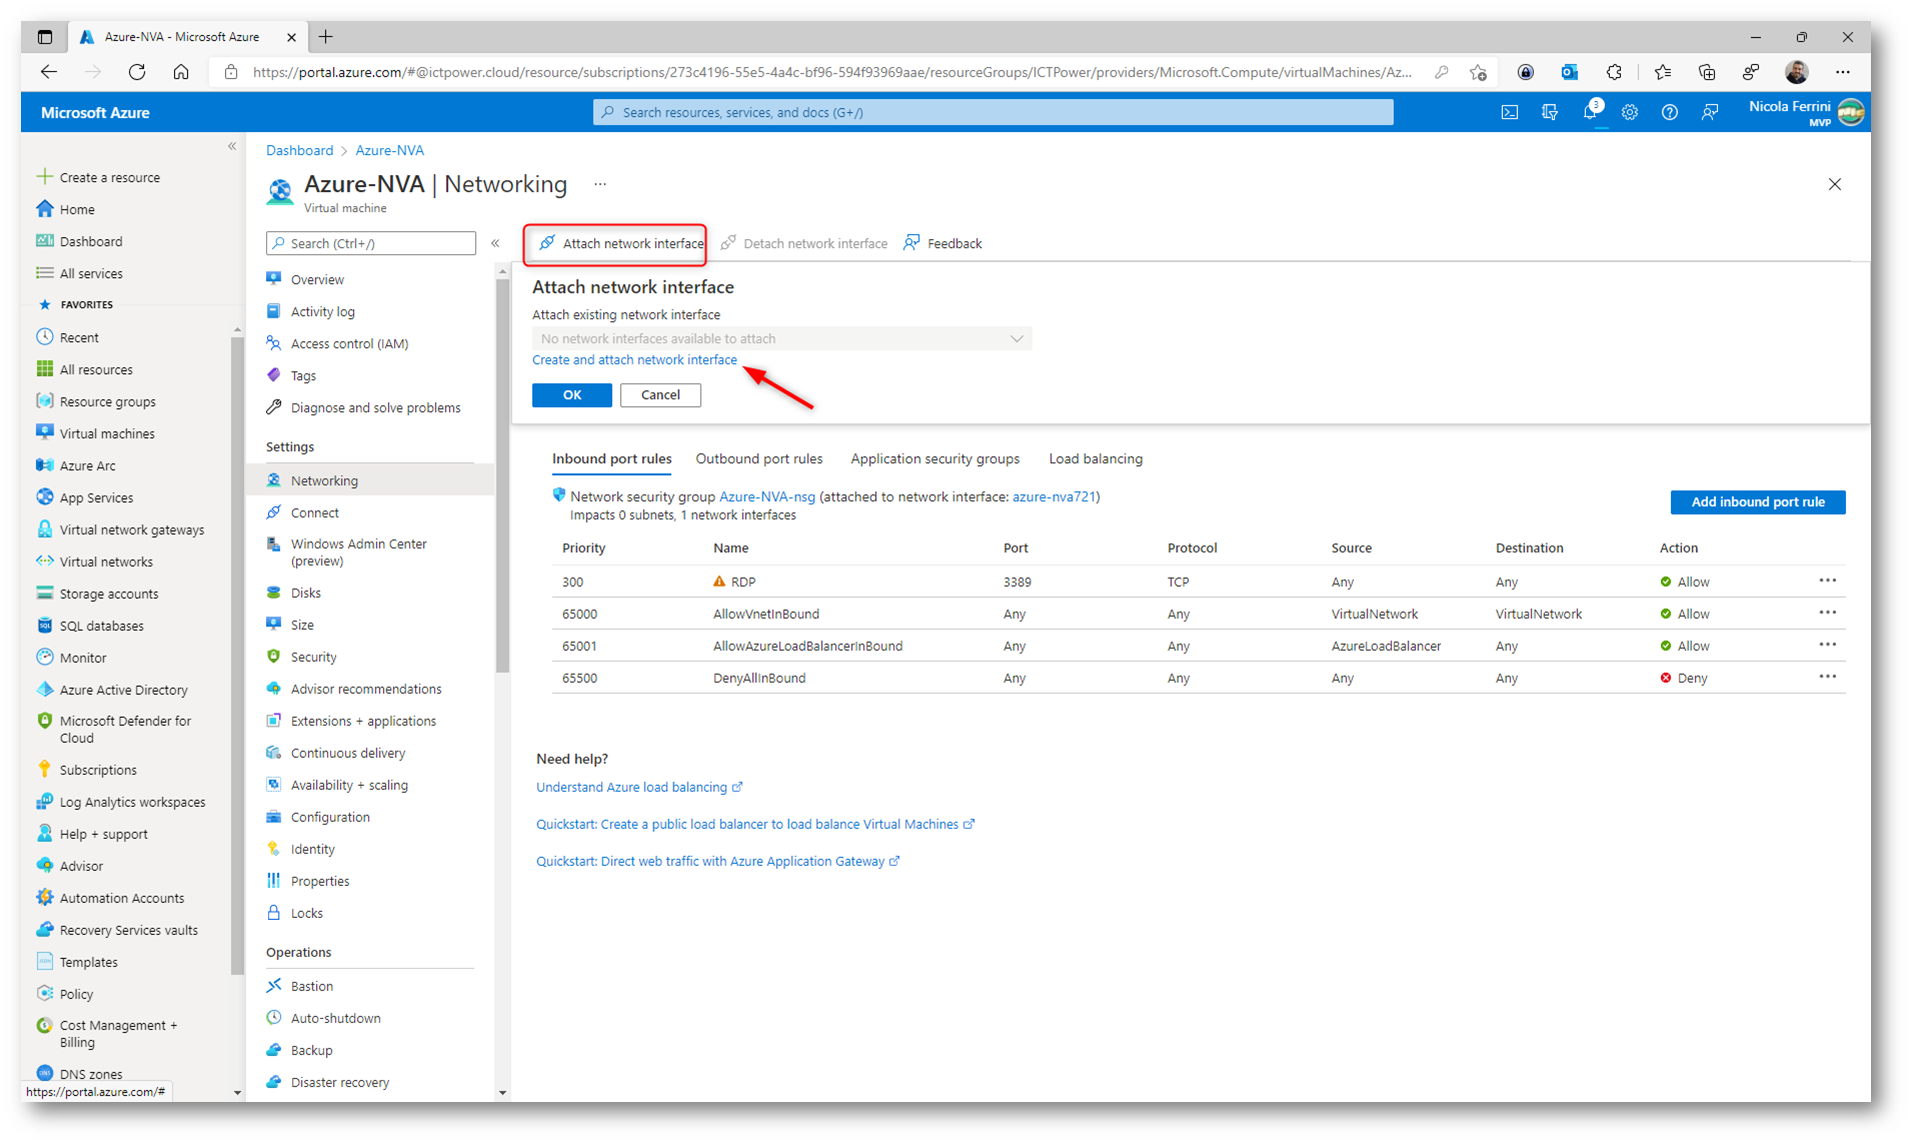Add this page to favorites star icon
Viewport: 1913px width, 1144px height.
pyautogui.click(x=1477, y=72)
